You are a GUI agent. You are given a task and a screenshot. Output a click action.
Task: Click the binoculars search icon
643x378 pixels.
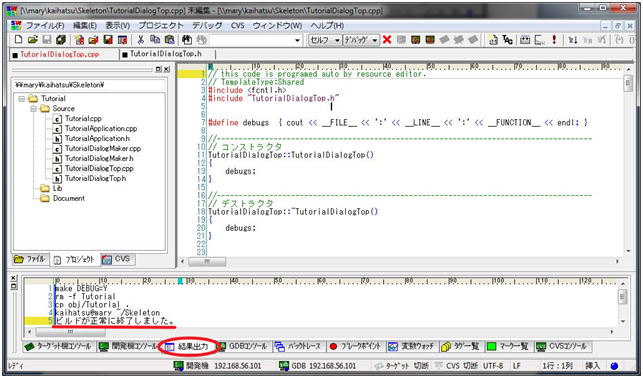point(187,40)
